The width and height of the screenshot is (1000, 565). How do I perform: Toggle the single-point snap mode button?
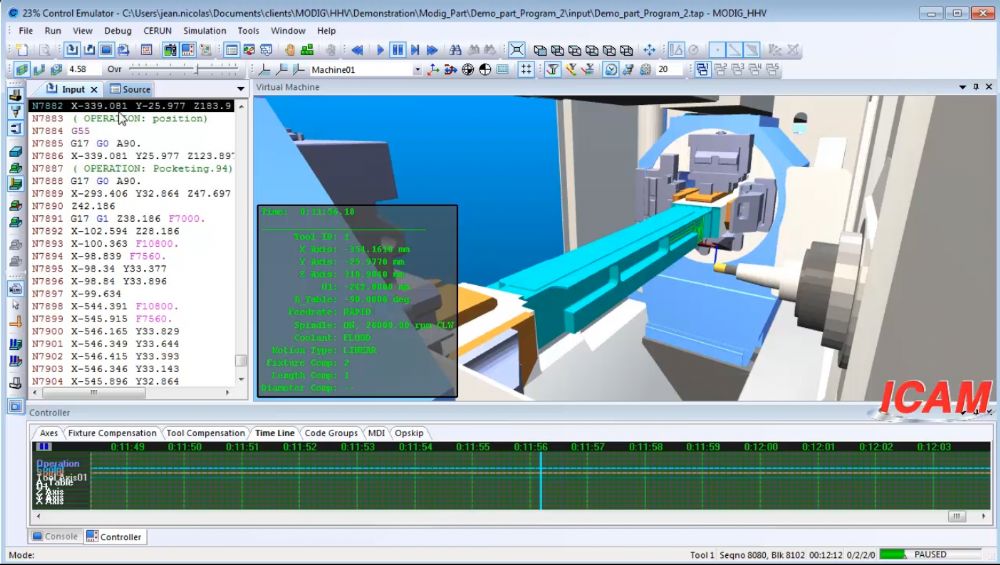717,50
